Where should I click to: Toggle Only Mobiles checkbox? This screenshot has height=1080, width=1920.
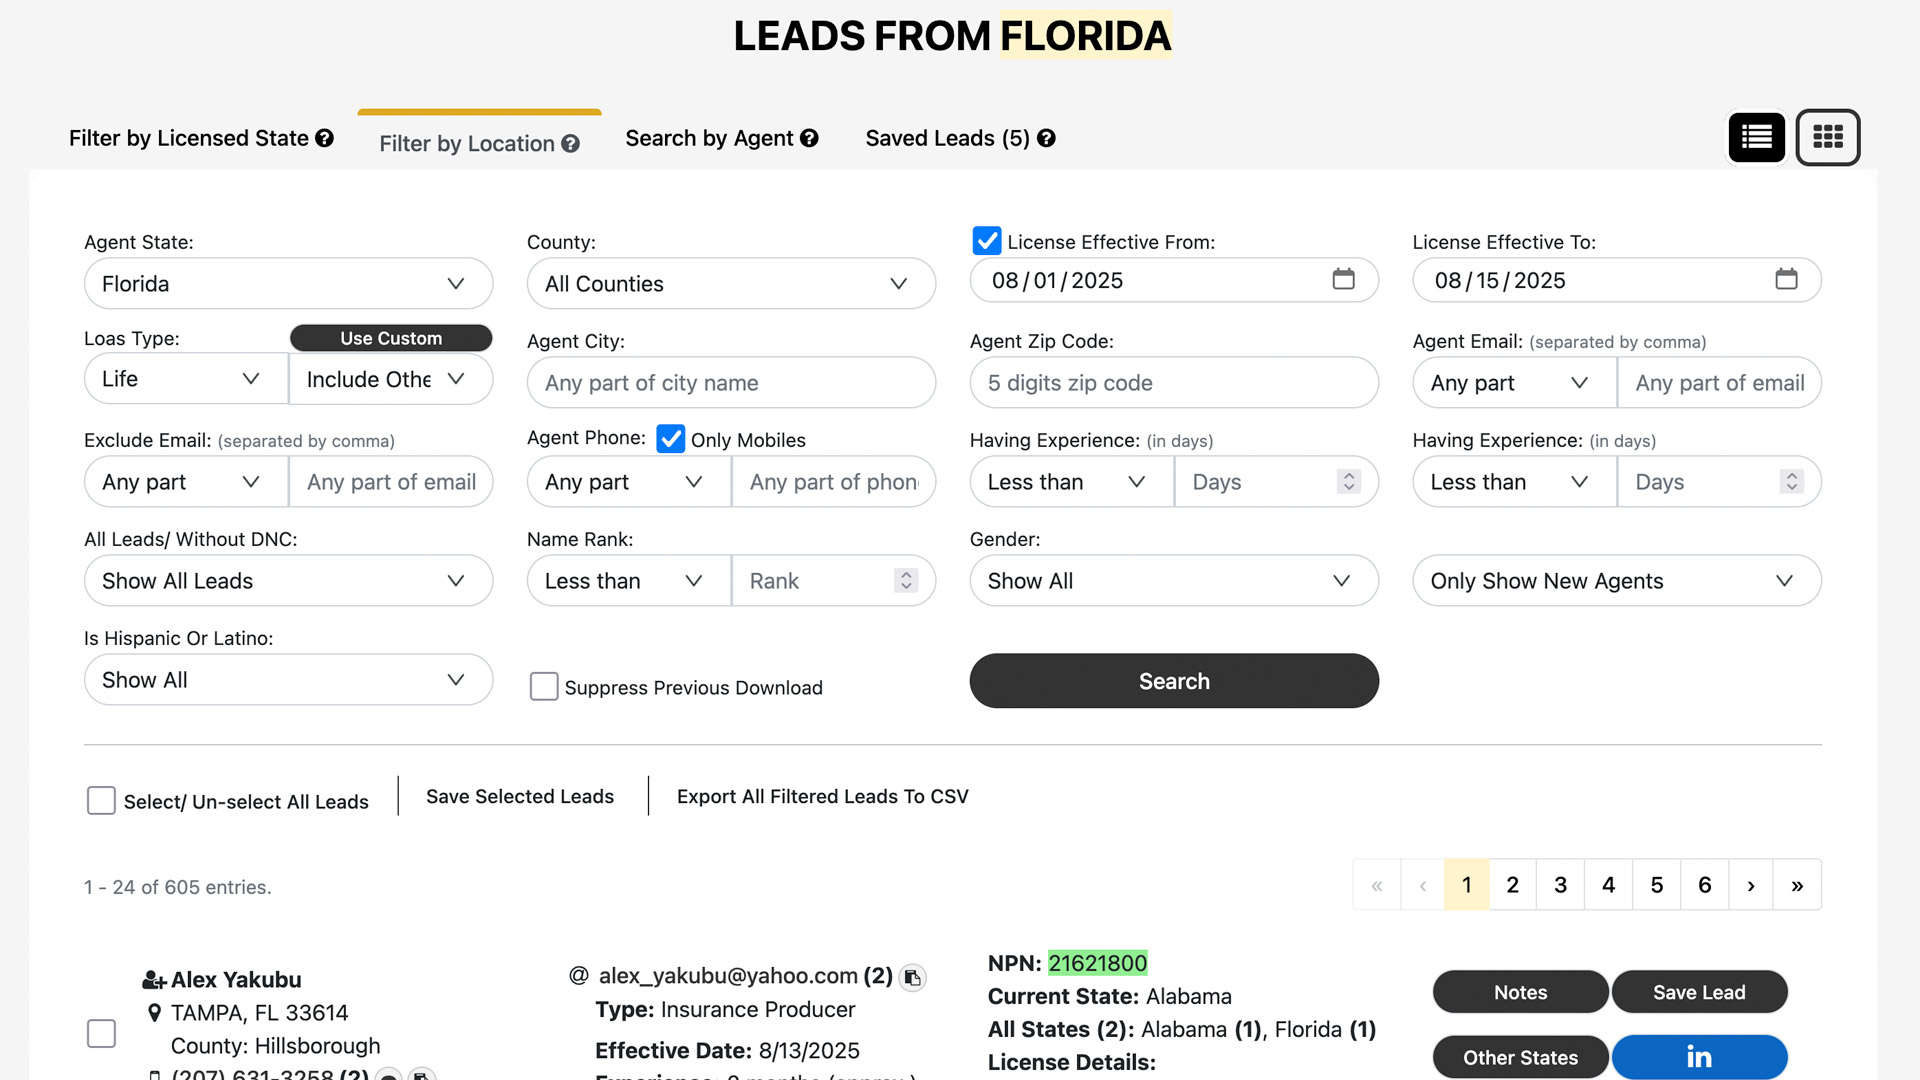click(670, 439)
